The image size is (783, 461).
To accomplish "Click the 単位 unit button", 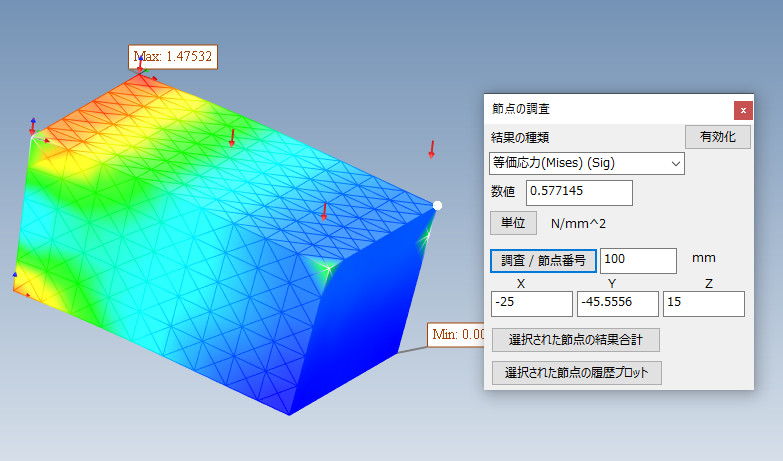I will pyautogui.click(x=513, y=223).
